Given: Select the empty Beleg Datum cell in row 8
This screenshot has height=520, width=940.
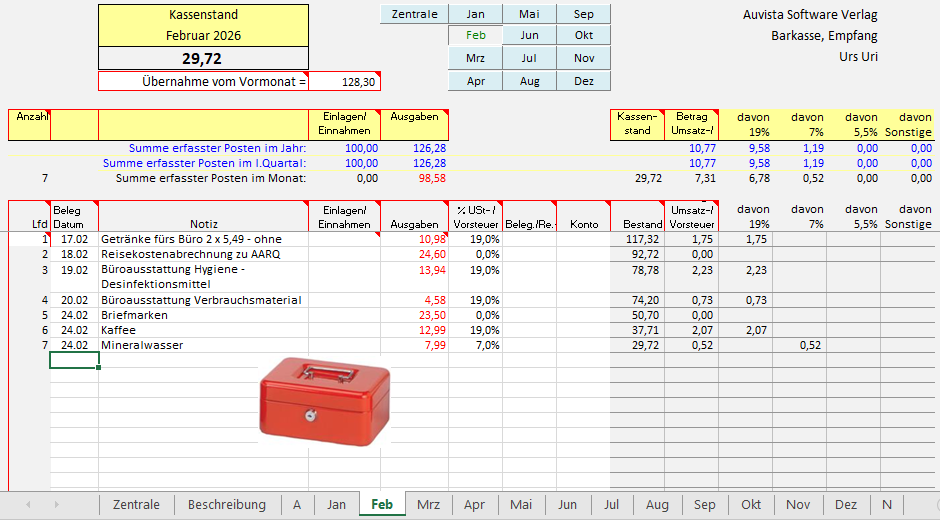Looking at the screenshot, I should coord(74,360).
